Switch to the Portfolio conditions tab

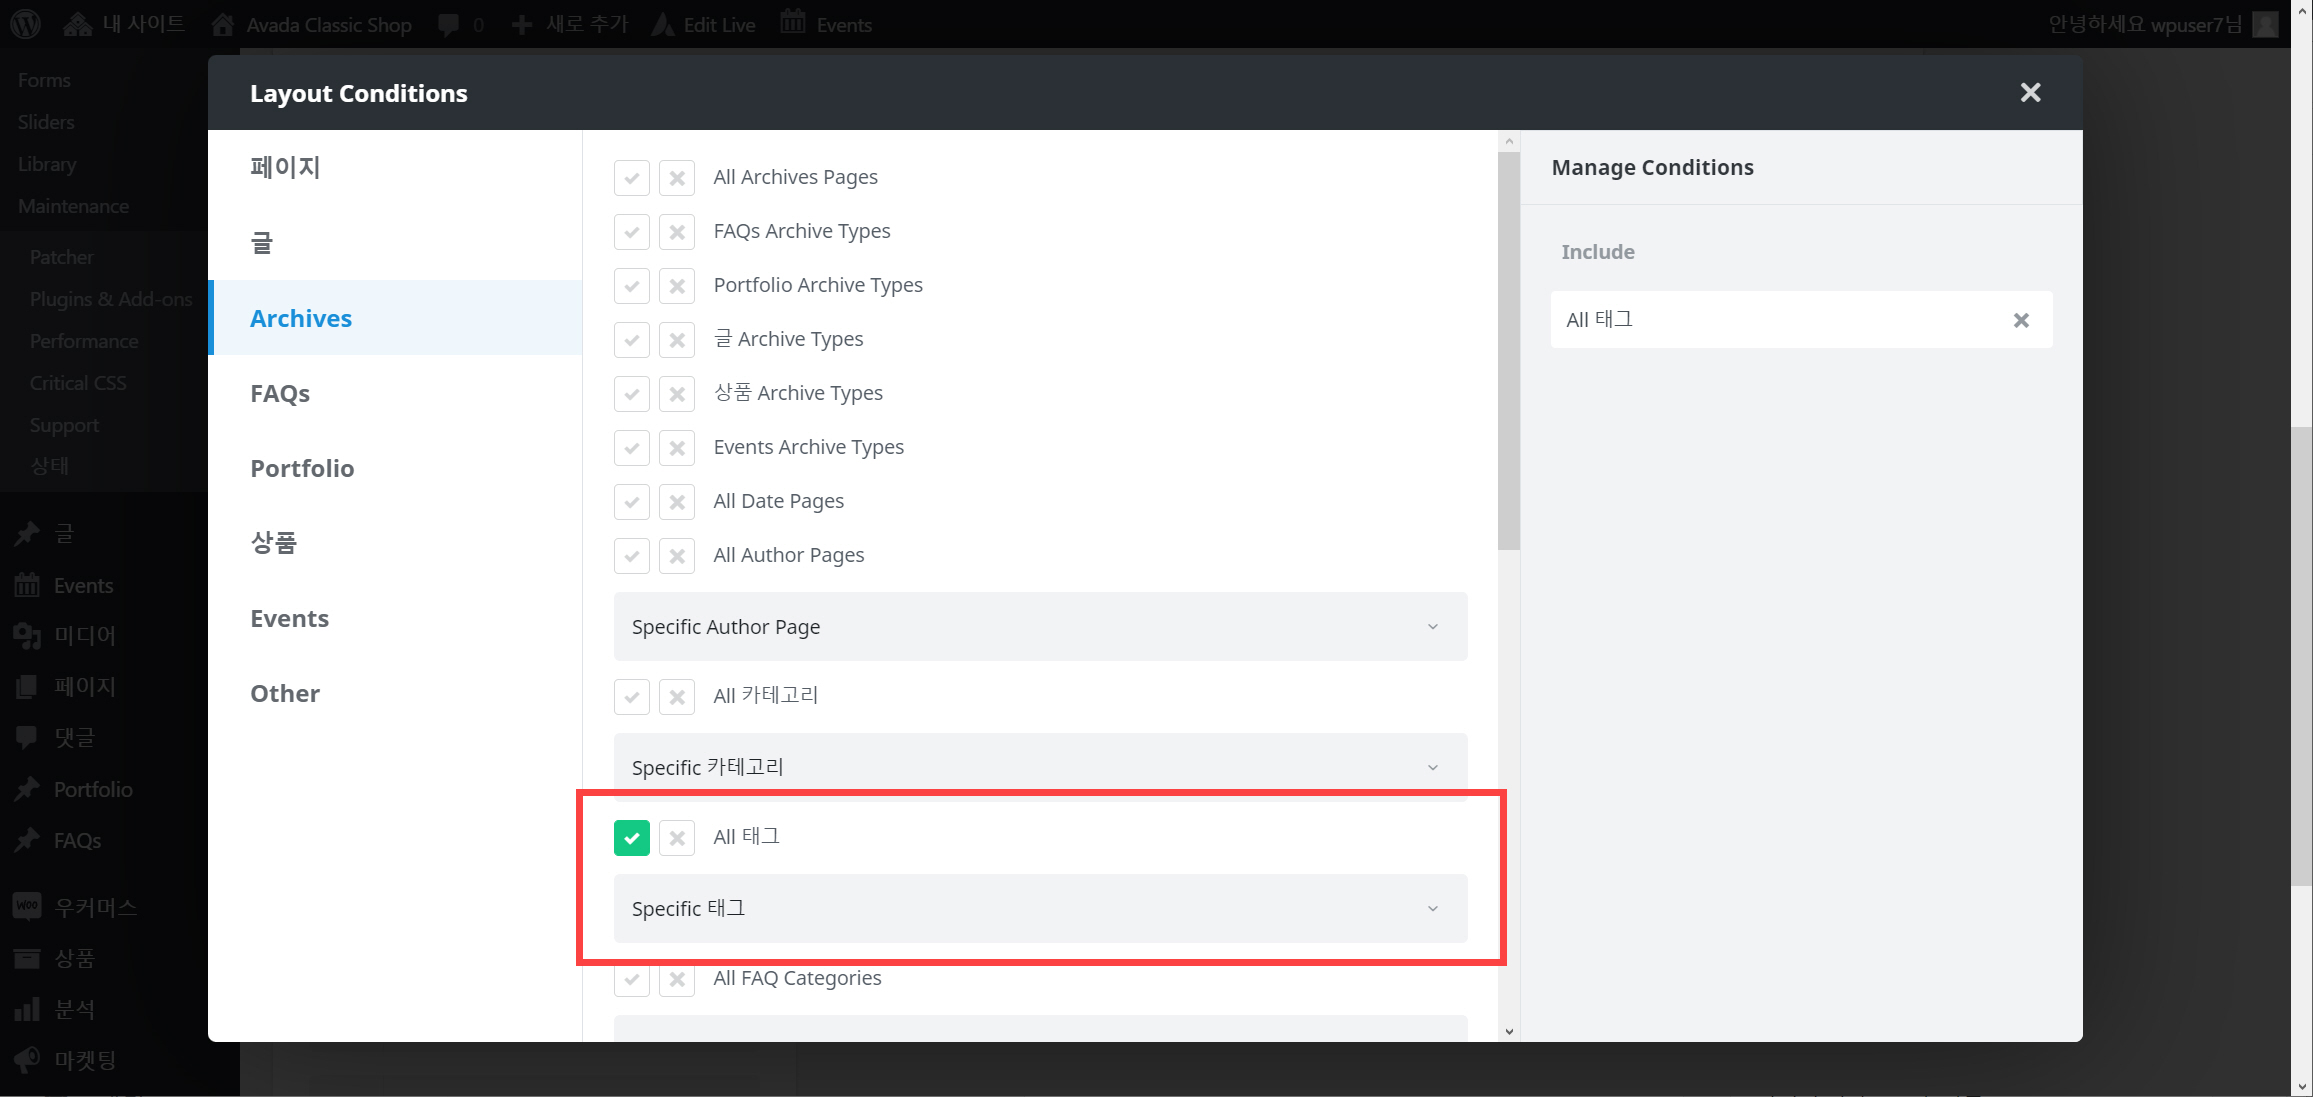coord(302,468)
